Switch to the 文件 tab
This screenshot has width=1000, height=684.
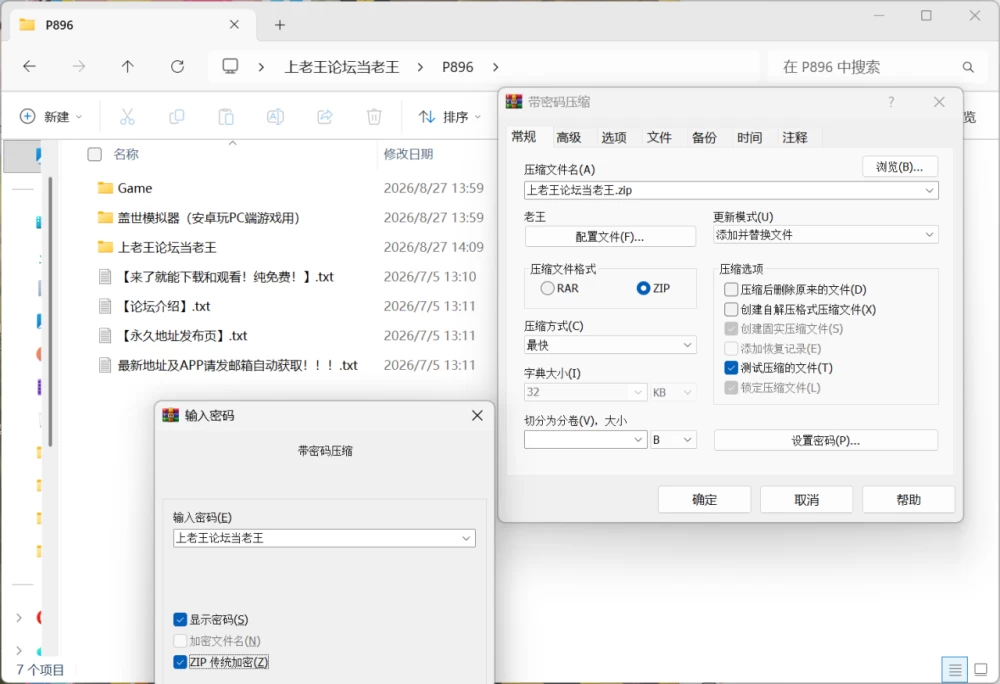(x=659, y=138)
